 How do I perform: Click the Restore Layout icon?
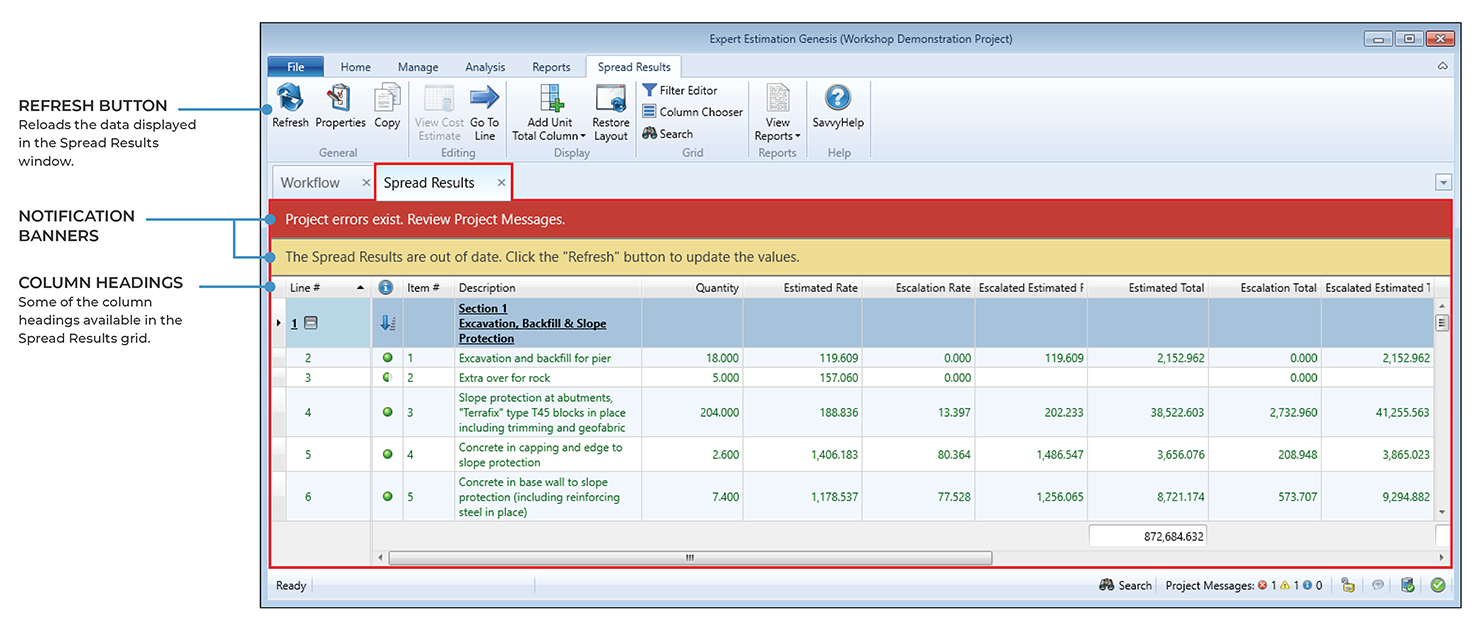click(610, 99)
